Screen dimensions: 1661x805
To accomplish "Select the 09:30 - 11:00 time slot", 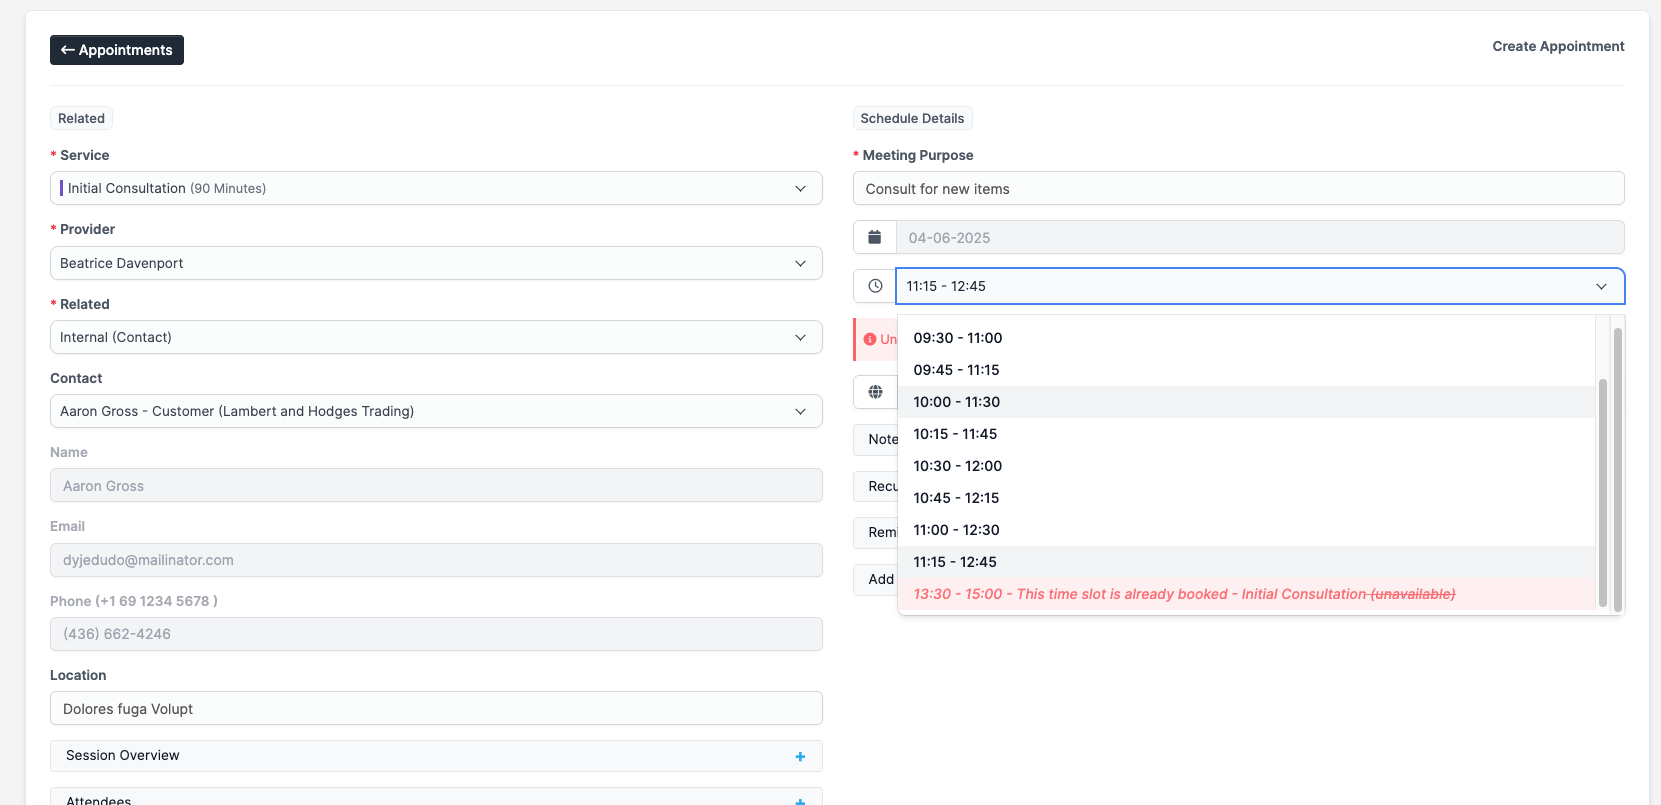I will [x=958, y=338].
